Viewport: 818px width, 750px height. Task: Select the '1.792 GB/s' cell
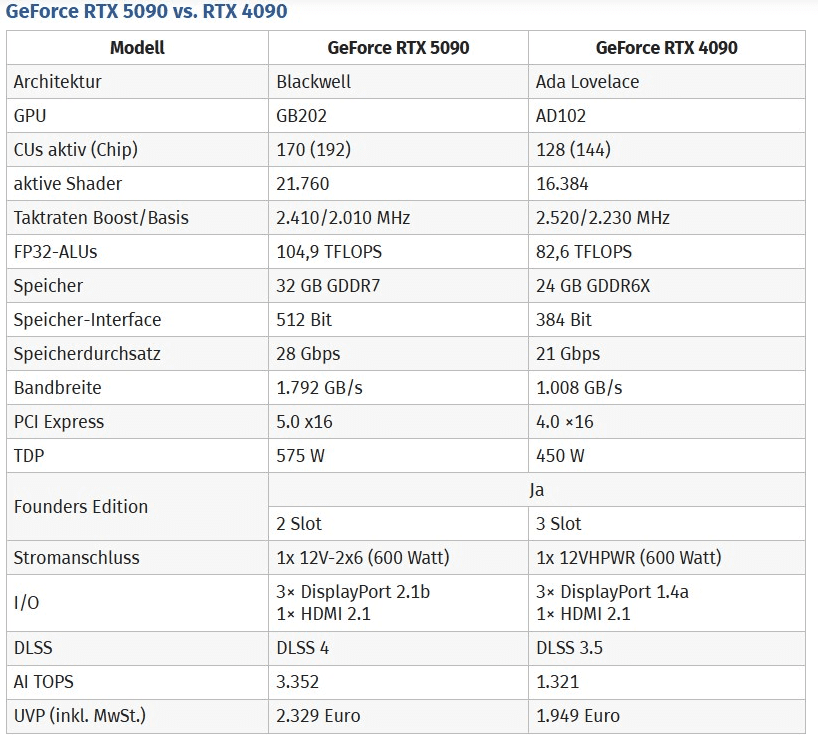point(319,388)
